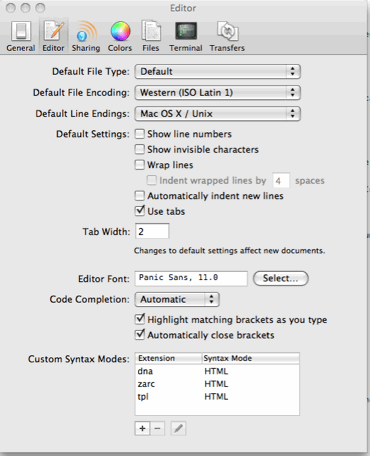The image size is (370, 456).
Task: Open the General preferences pane
Action: (x=21, y=36)
